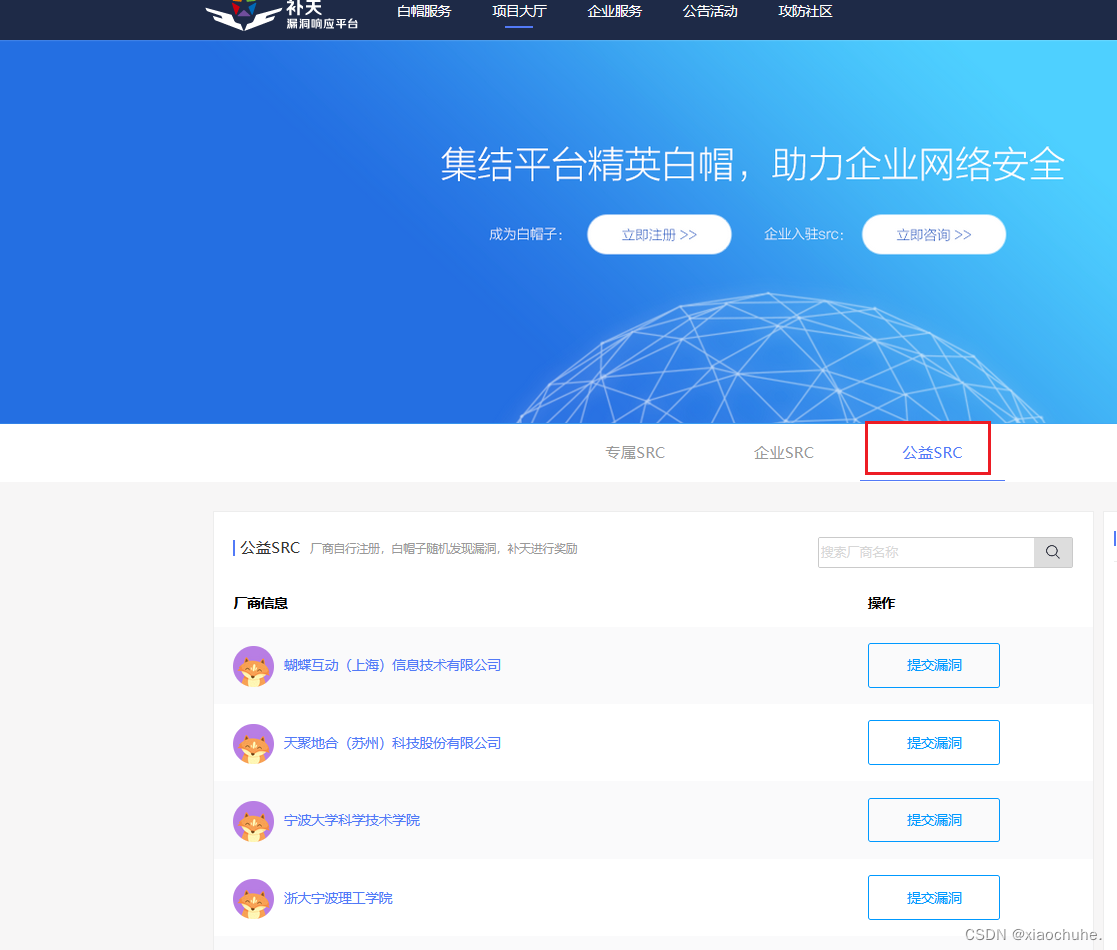Click the 立即咨询 button

coord(934,234)
